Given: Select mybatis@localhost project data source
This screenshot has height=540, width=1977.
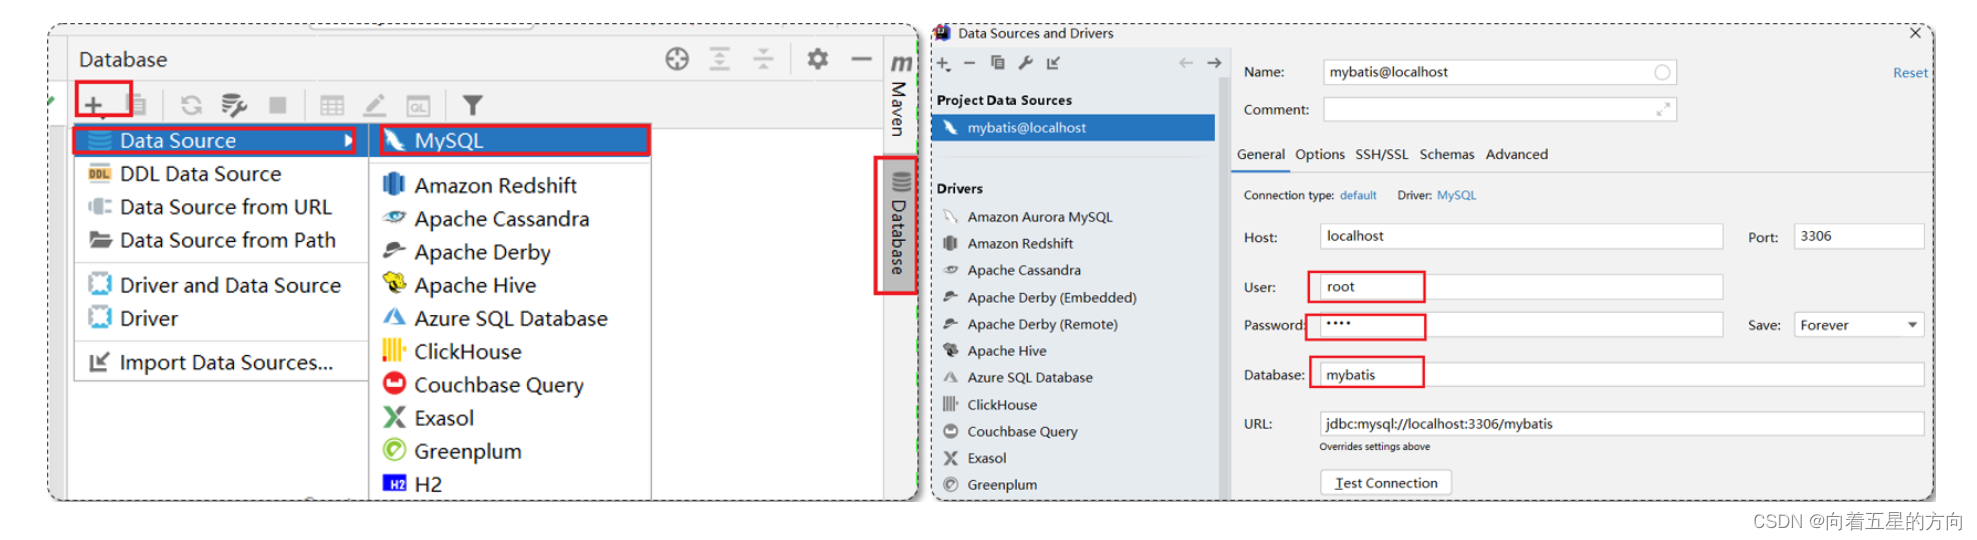Looking at the screenshot, I should point(1073,128).
